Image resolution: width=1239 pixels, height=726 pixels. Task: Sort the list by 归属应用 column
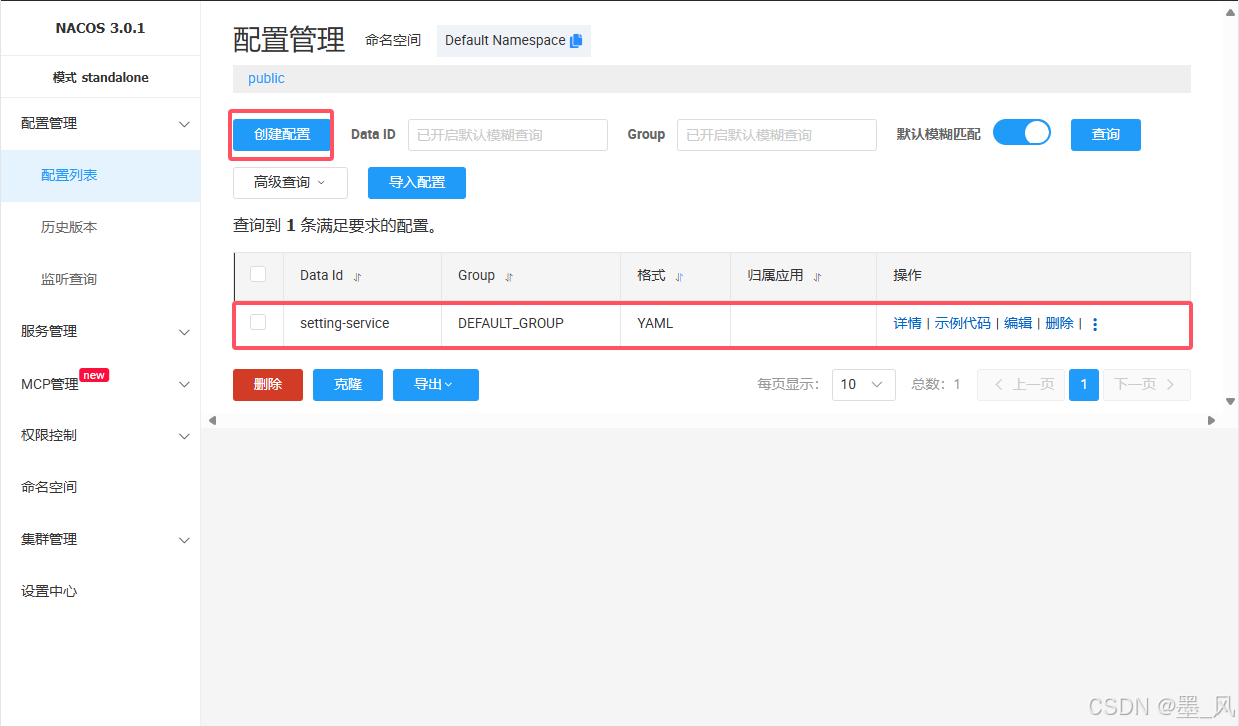[818, 275]
